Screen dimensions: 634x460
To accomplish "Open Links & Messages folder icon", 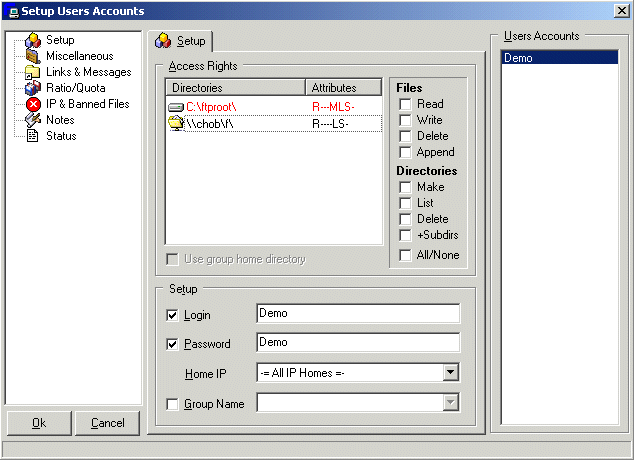I will coord(33,72).
